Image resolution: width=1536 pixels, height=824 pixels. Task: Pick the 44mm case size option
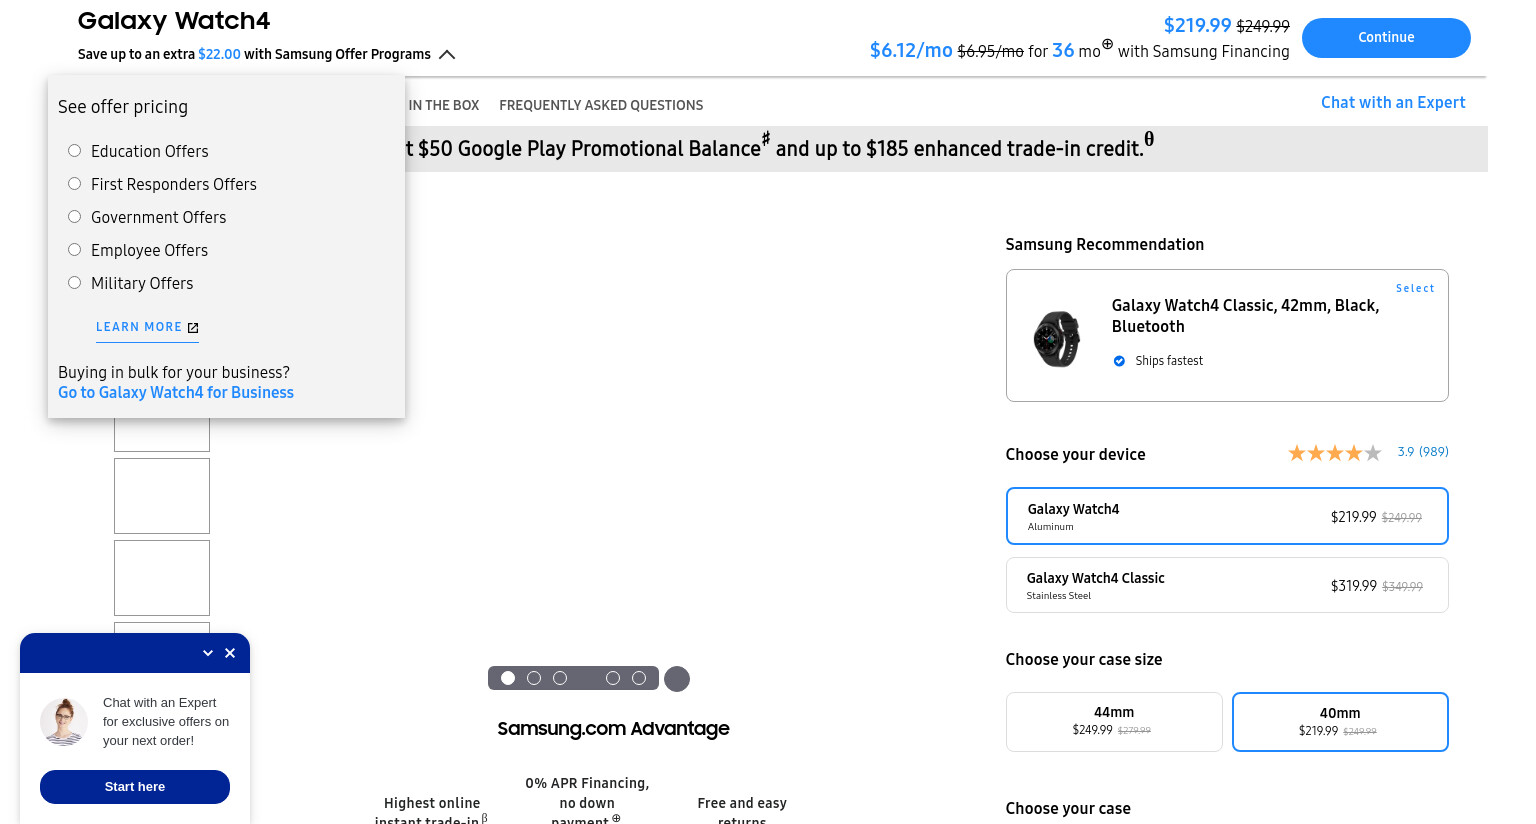click(x=1114, y=722)
